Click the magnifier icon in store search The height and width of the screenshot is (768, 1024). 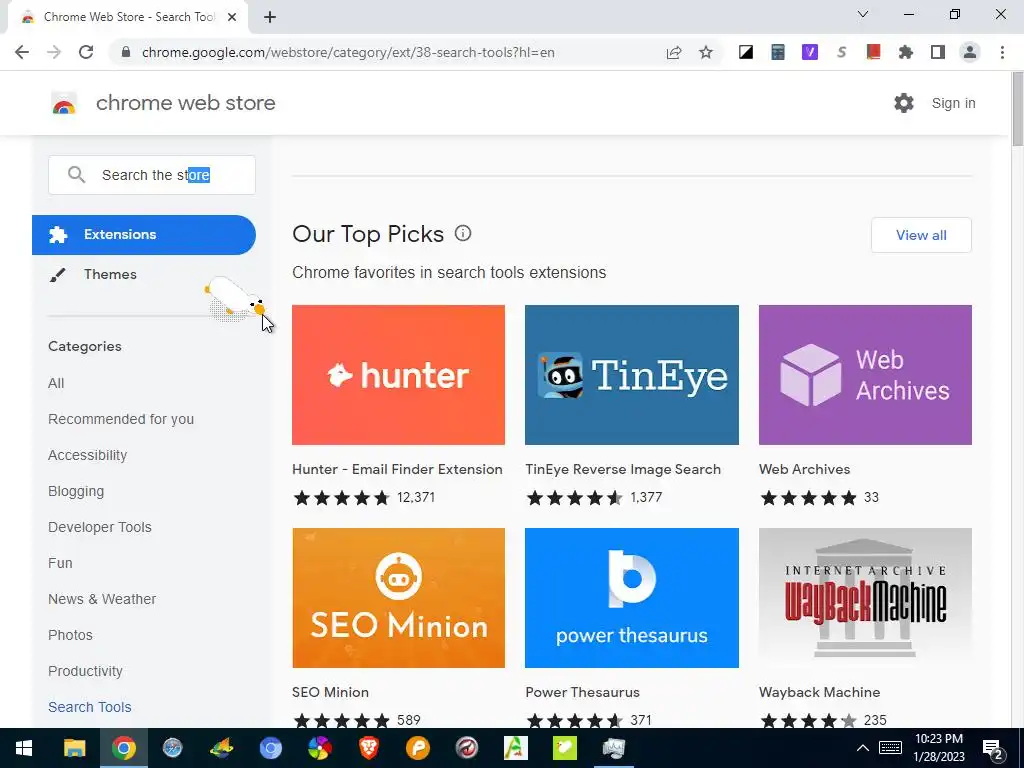click(76, 174)
